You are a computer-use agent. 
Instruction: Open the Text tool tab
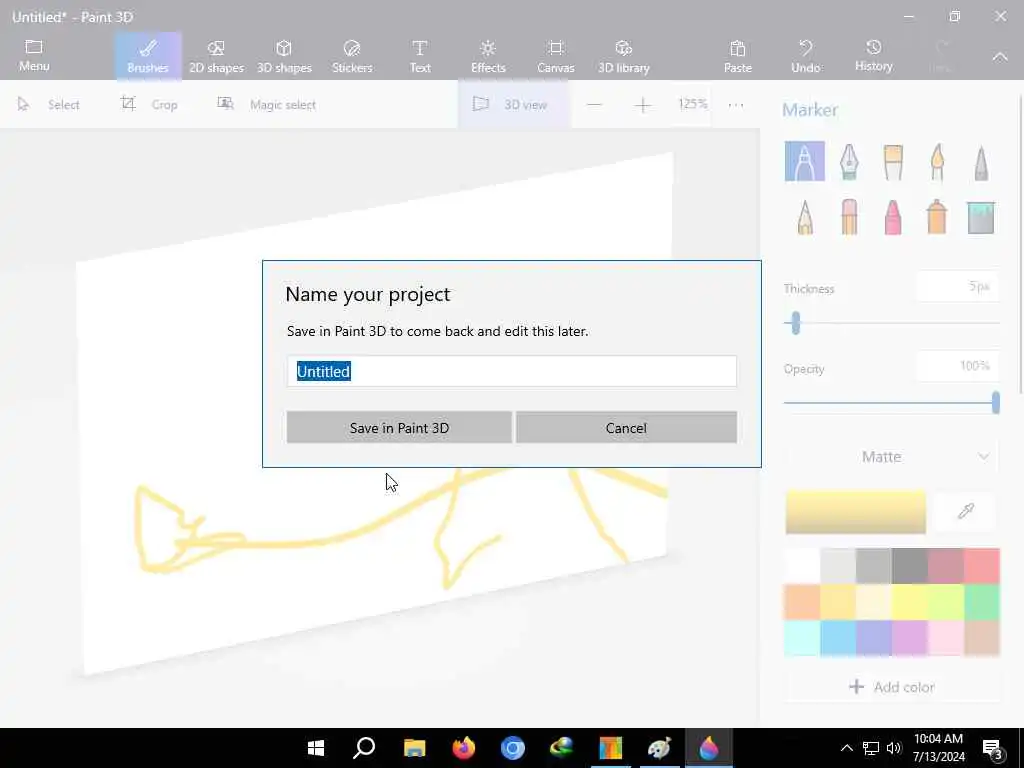[x=420, y=56]
